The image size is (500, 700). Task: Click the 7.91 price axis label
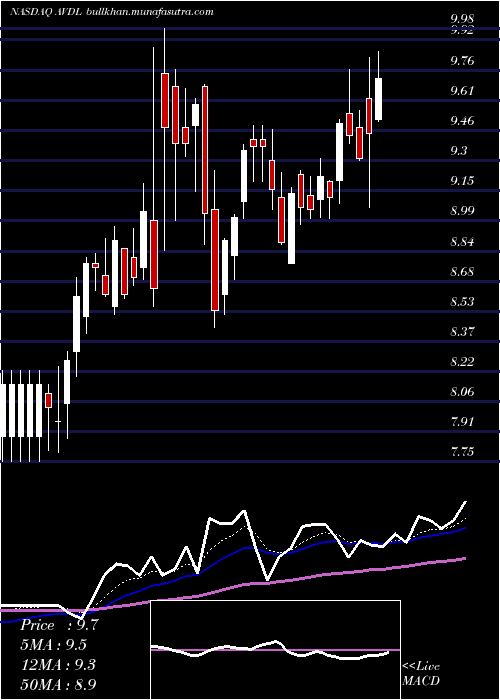462,421
